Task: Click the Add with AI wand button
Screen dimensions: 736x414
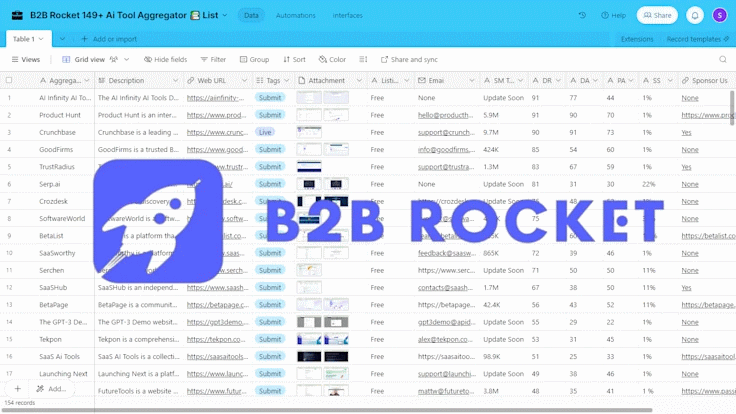Action: click(51, 389)
